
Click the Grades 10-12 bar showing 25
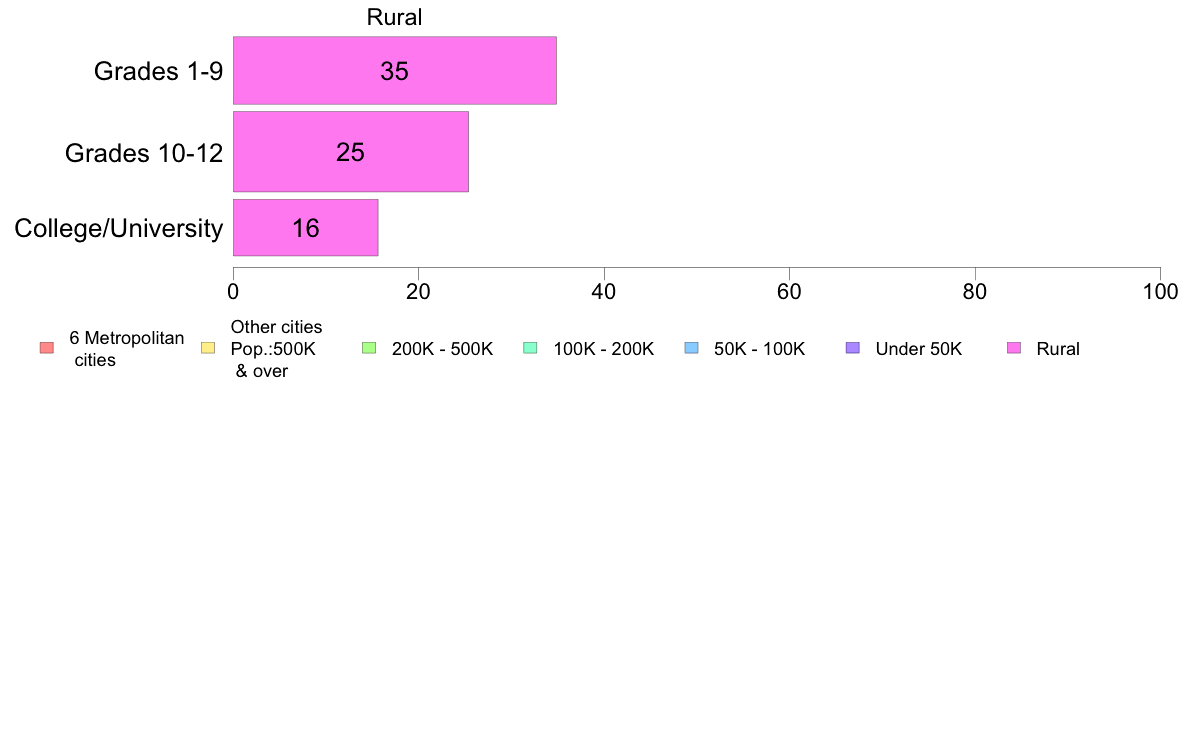point(351,152)
